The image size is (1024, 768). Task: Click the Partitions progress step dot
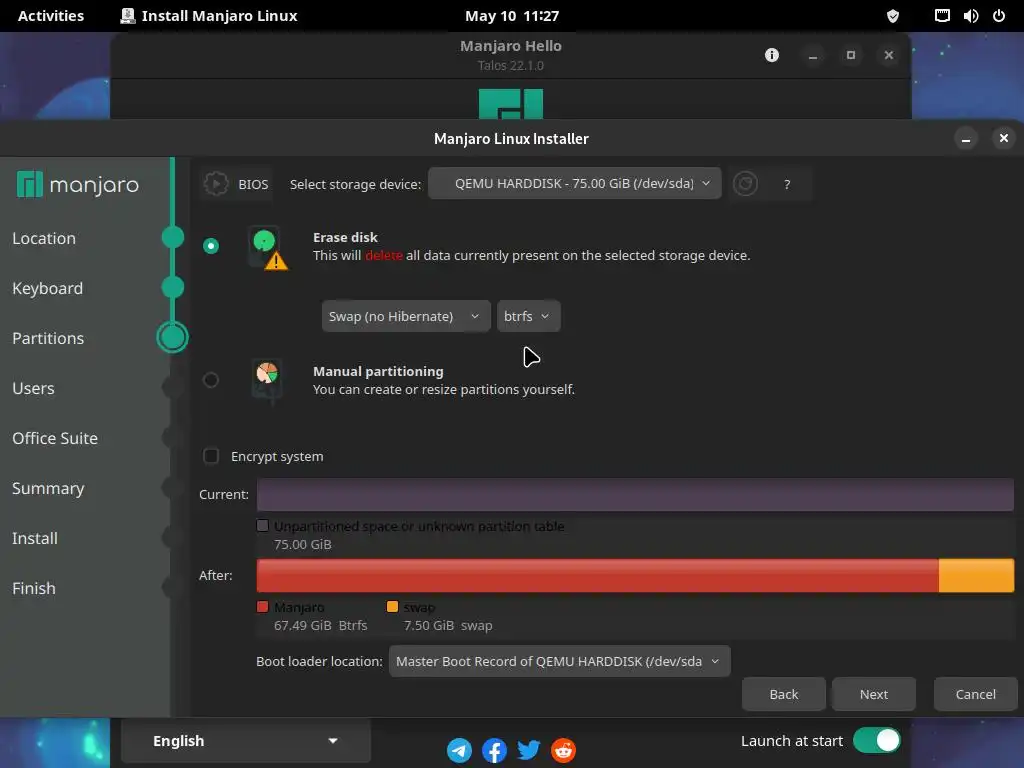172,338
